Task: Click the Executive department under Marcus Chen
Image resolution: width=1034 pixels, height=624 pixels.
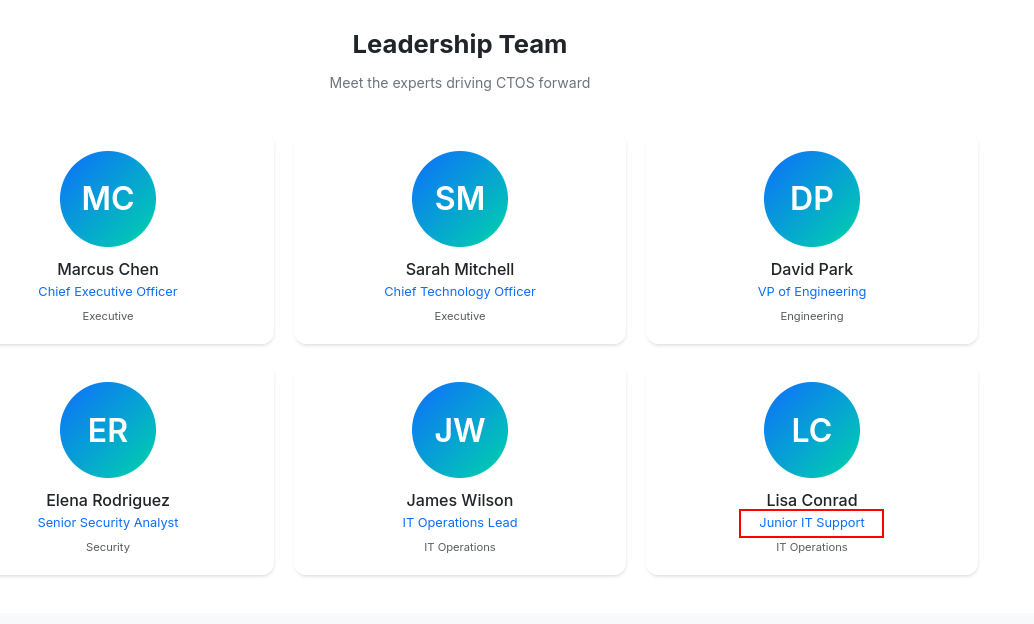Action: tap(108, 316)
